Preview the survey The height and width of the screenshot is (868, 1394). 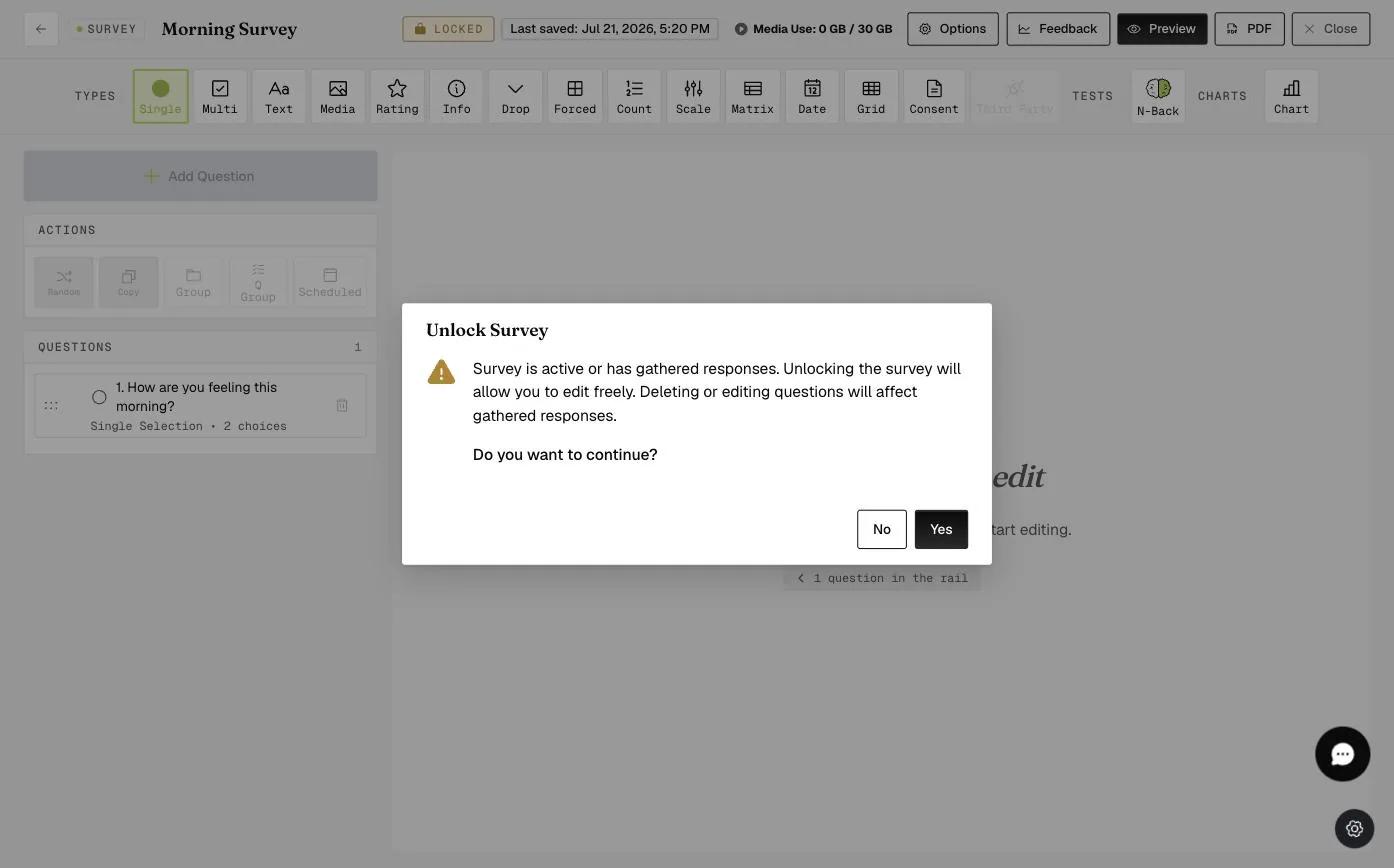pos(1162,29)
